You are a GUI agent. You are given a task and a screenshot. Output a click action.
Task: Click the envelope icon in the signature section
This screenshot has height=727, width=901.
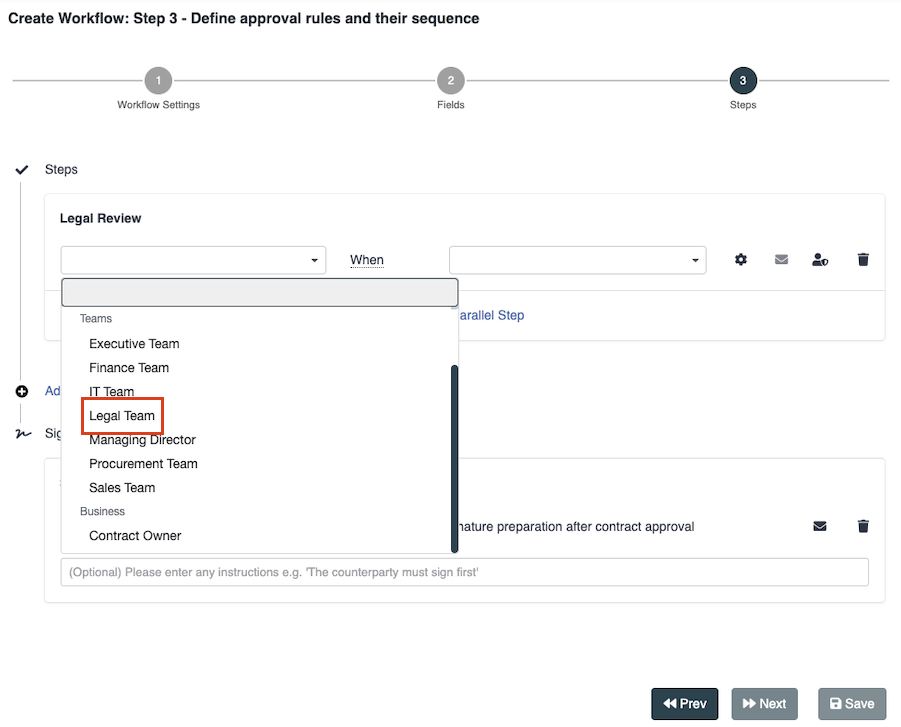(x=820, y=526)
